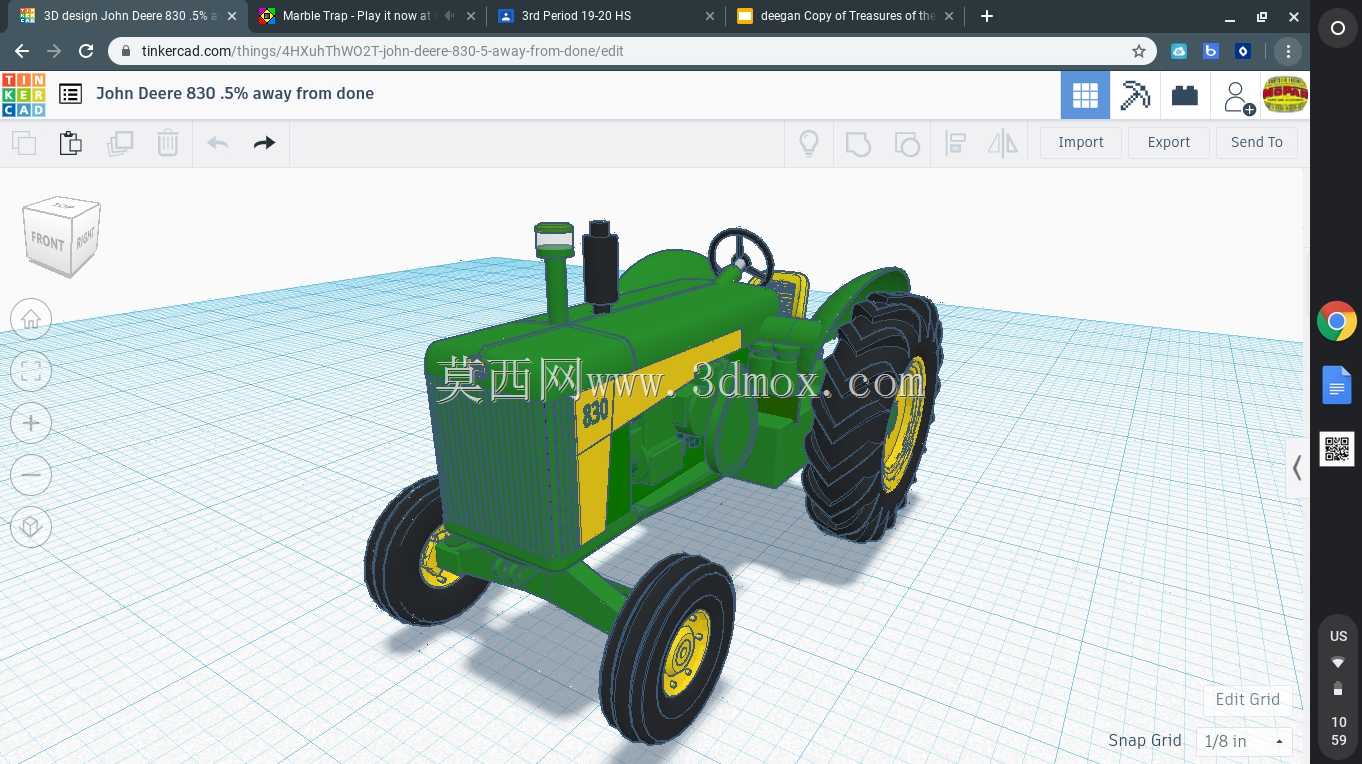
Task: Click the Ungroup shapes icon
Action: point(906,143)
